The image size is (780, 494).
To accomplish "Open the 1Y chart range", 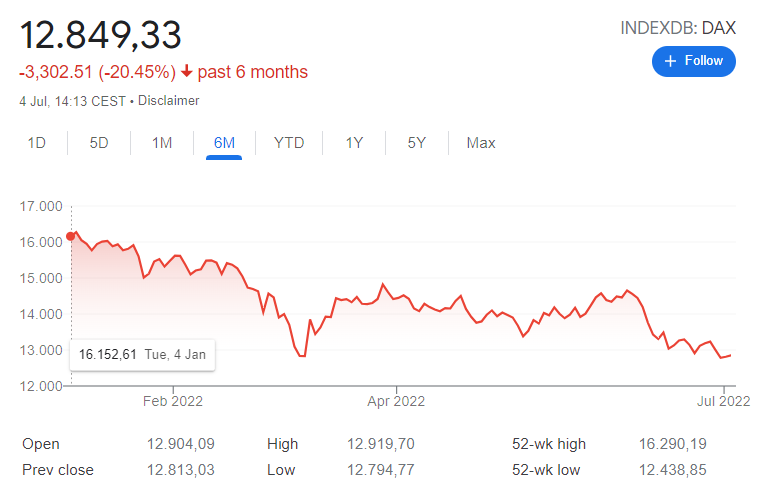I will 354,143.
